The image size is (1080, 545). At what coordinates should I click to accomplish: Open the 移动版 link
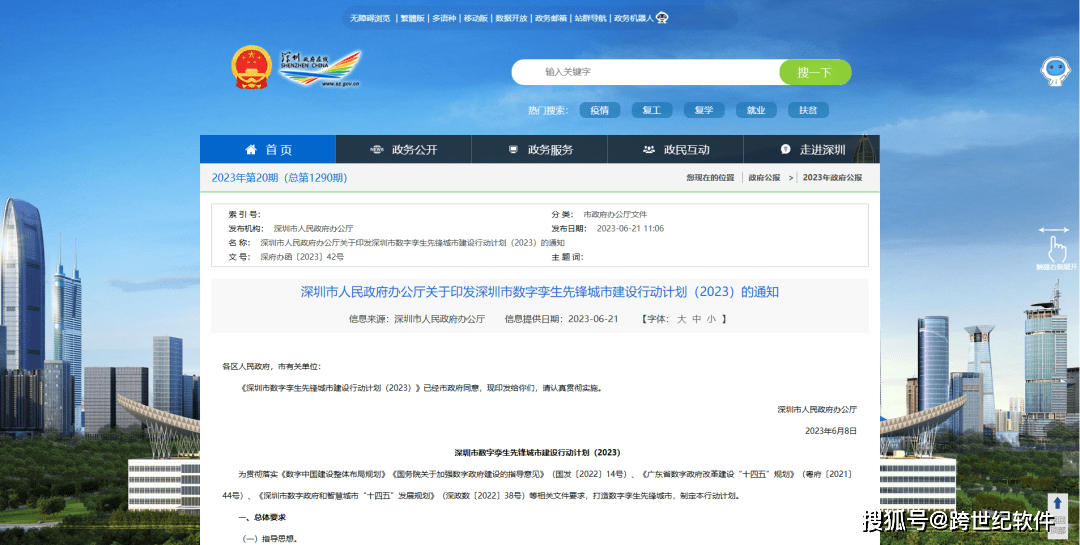[x=476, y=19]
